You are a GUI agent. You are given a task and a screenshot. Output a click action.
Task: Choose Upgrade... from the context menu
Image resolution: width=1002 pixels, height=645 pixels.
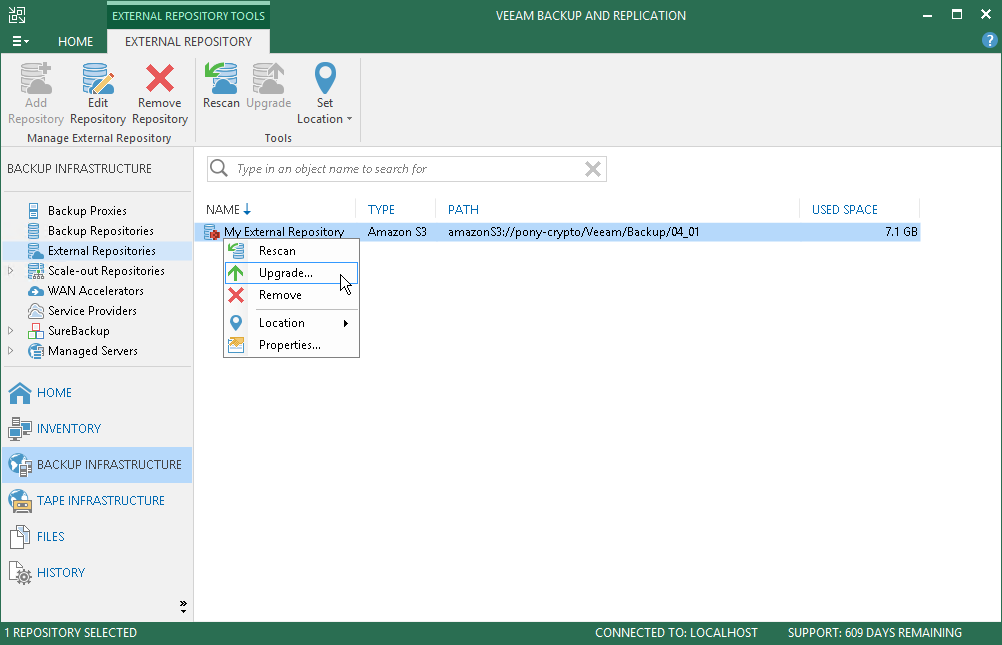tap(291, 273)
